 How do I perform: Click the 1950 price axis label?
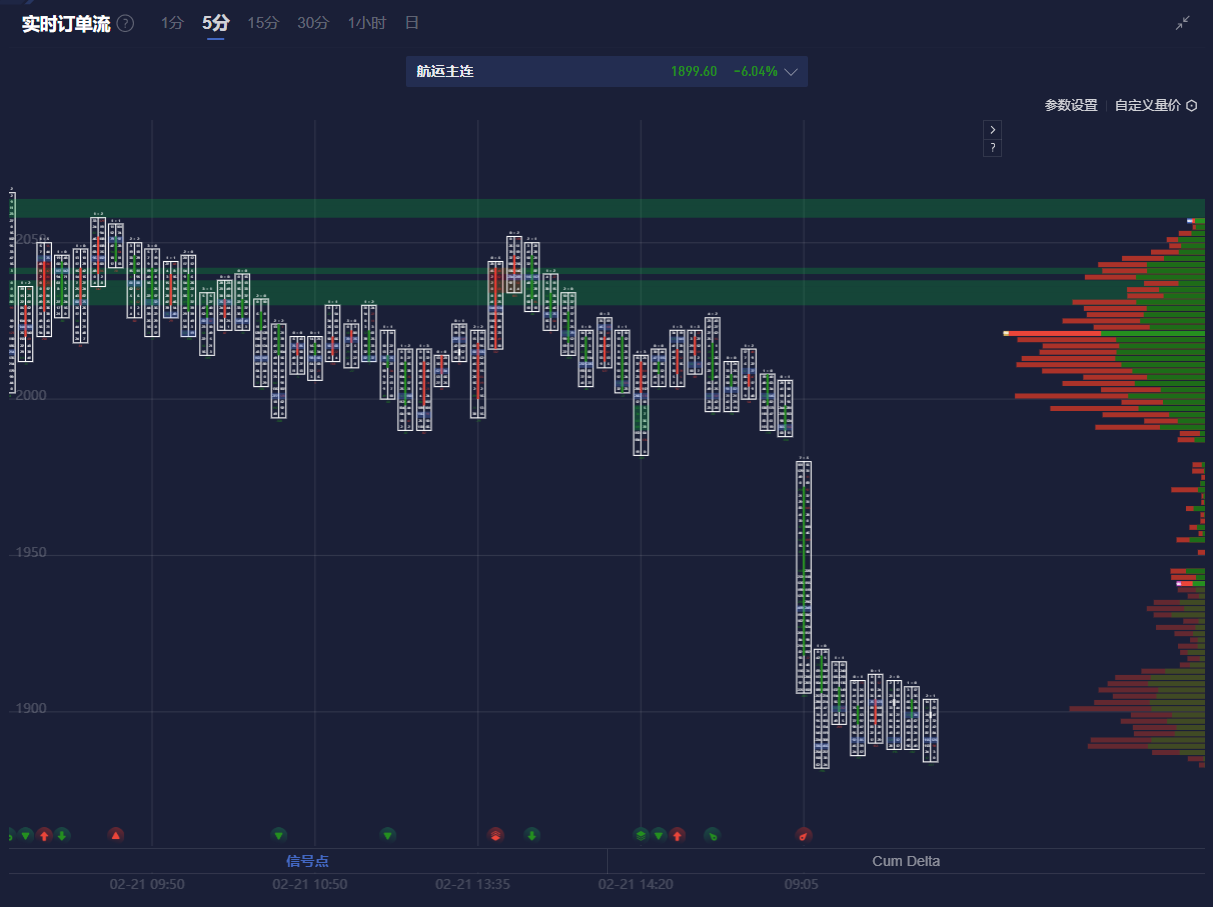30,552
